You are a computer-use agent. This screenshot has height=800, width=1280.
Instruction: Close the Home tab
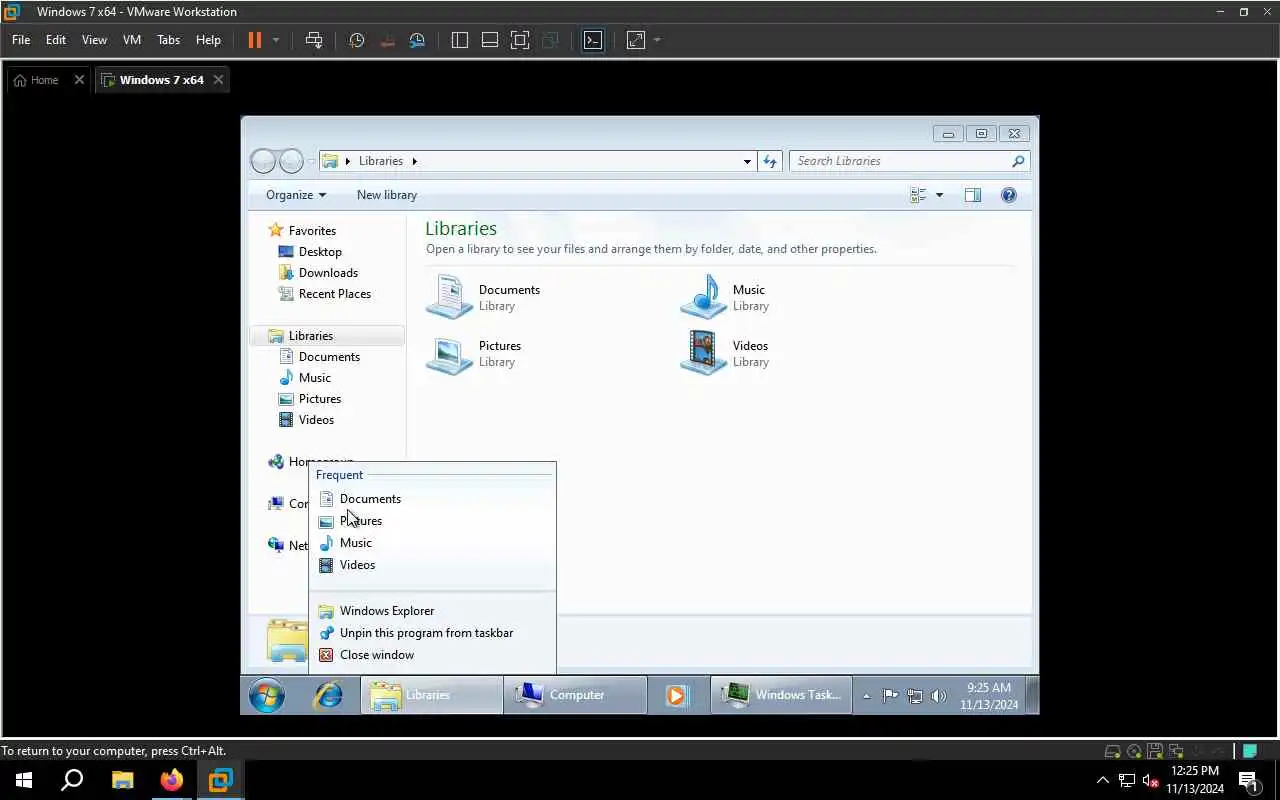pos(79,80)
